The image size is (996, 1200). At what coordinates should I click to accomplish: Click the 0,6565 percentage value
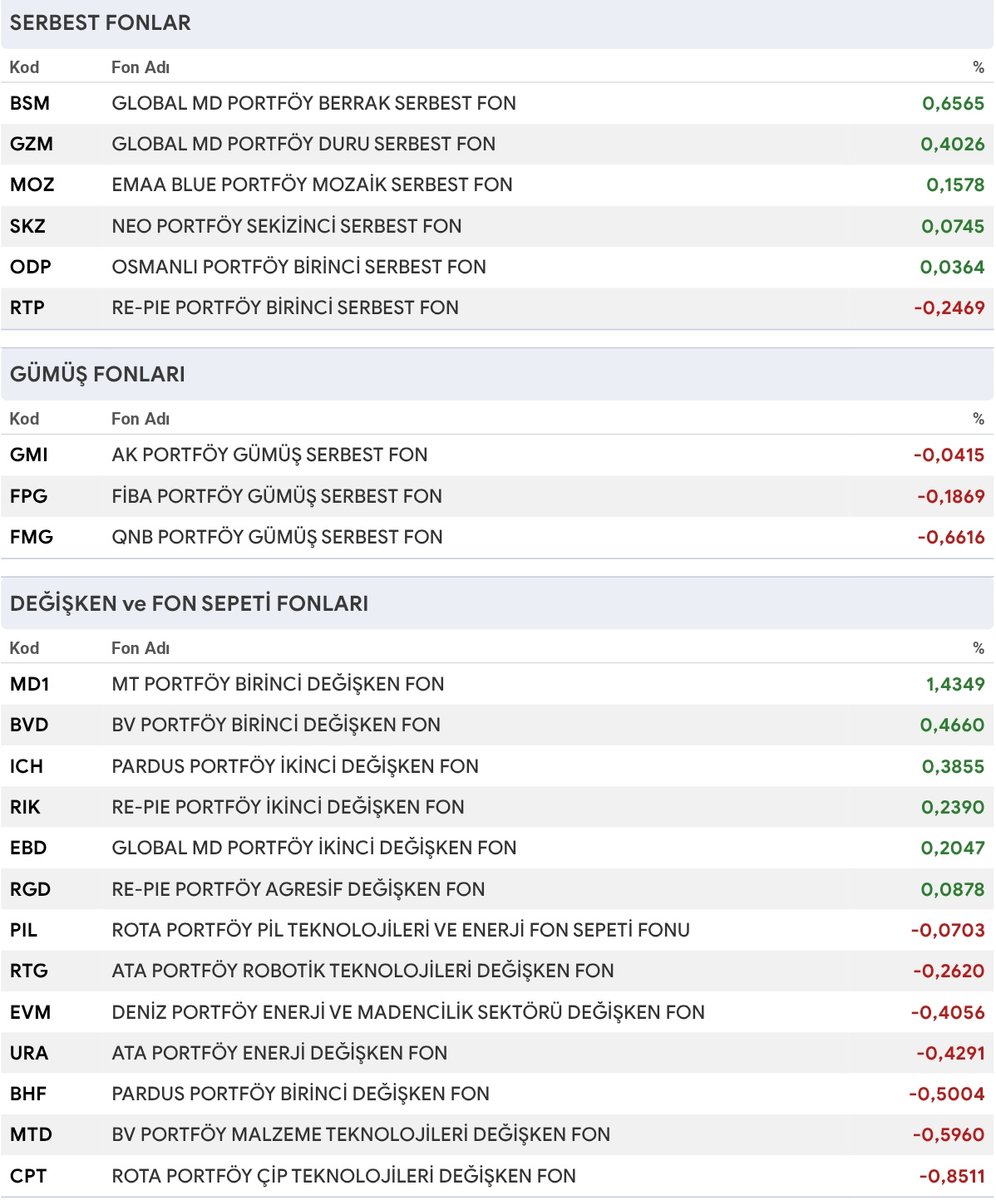[953, 103]
